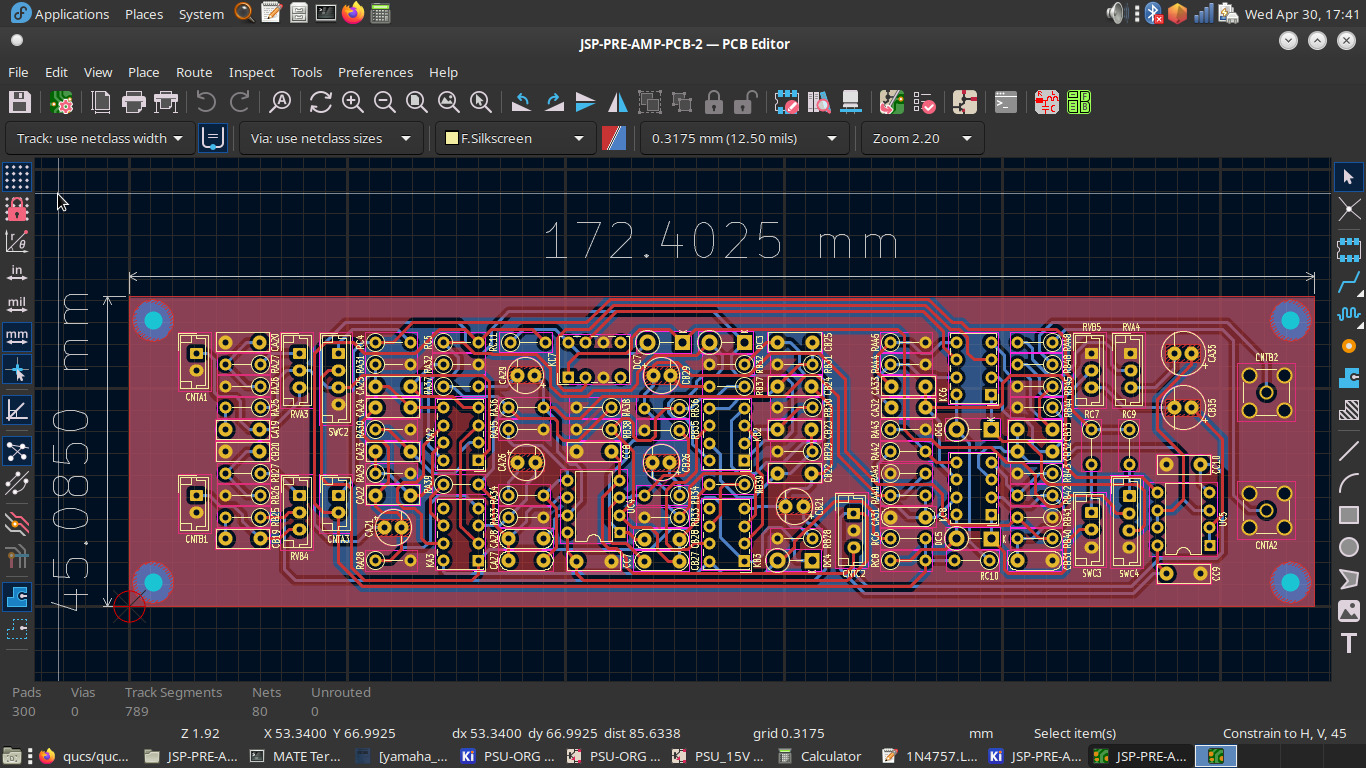
Task: Zoom out with the magnifier minus icon
Action: [x=385, y=102]
